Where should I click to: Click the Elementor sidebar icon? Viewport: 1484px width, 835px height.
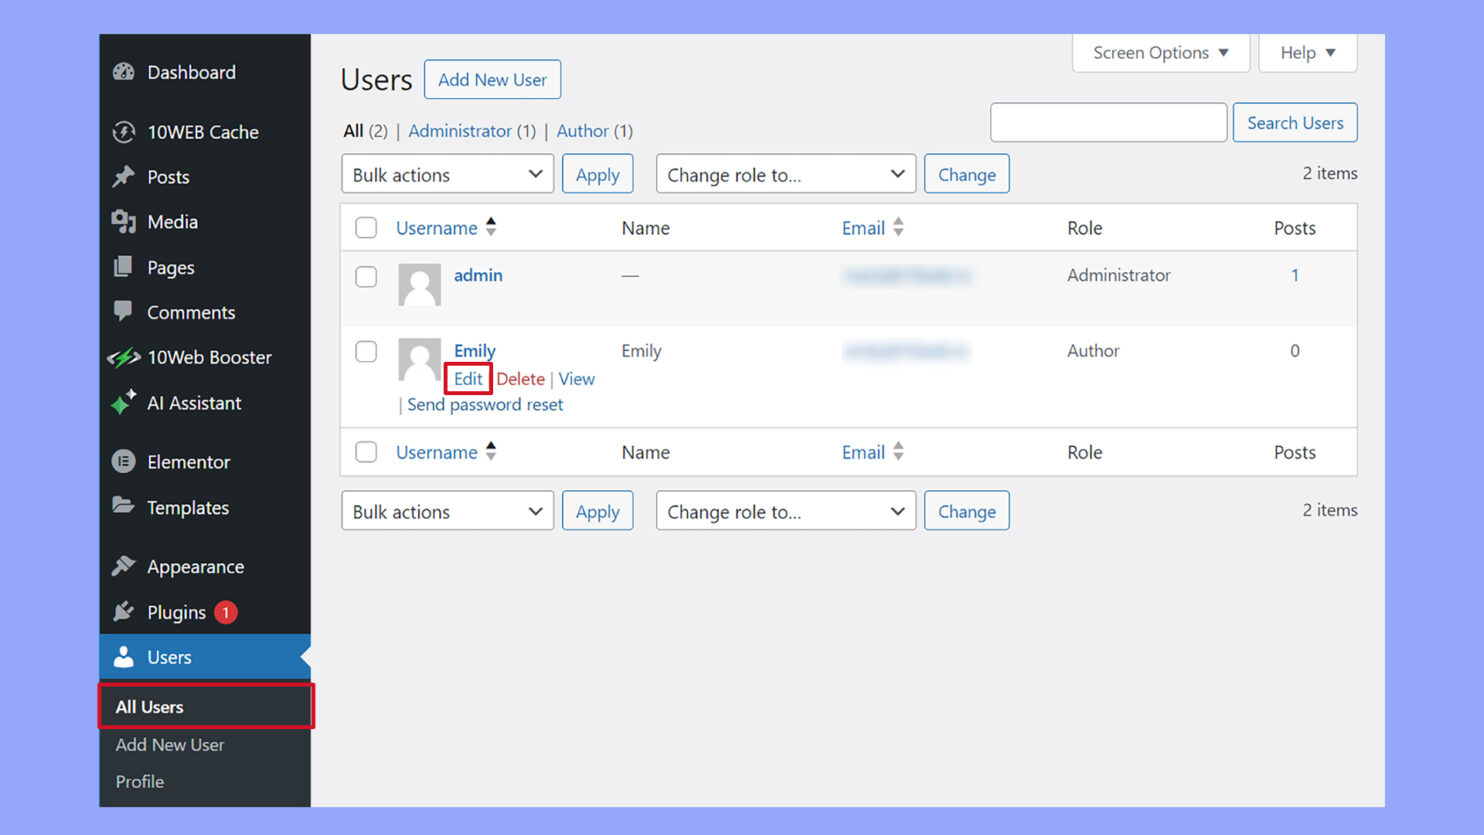[123, 461]
